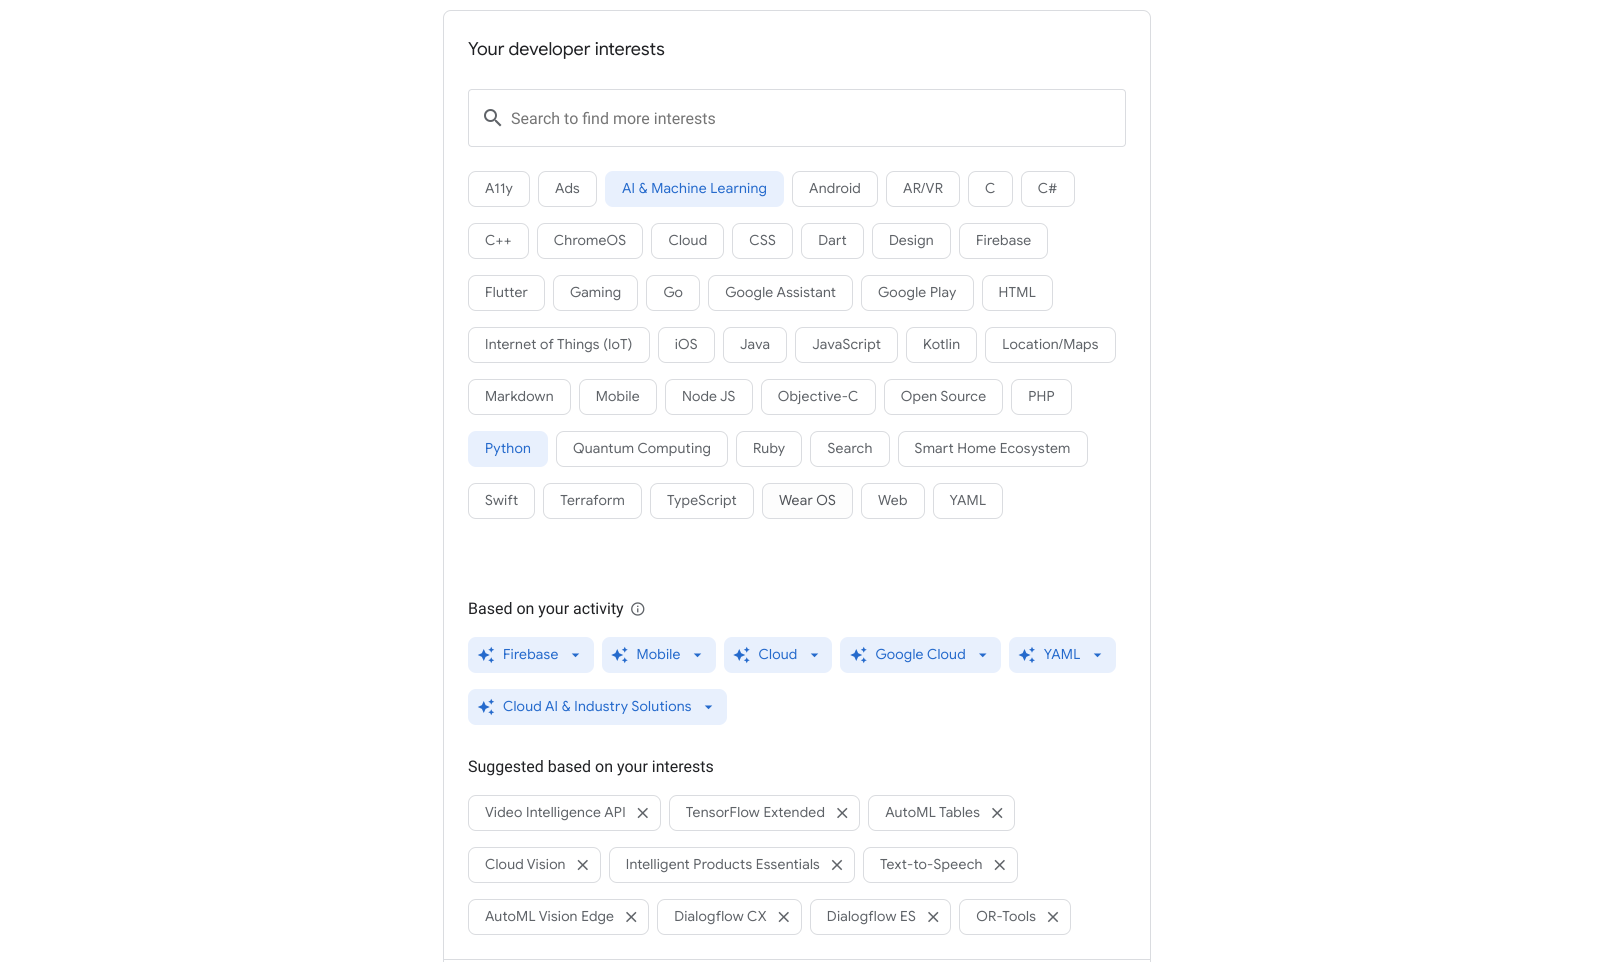
Task: Click the Search to find more interests field
Action: click(x=796, y=117)
